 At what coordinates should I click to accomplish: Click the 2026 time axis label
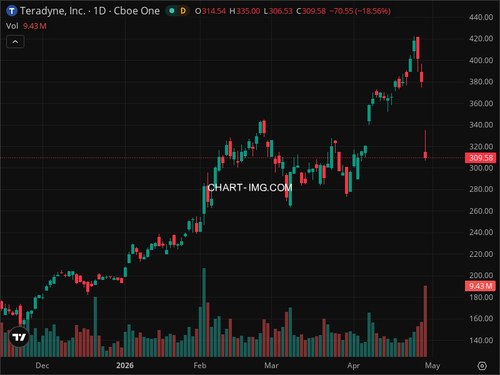click(x=125, y=366)
